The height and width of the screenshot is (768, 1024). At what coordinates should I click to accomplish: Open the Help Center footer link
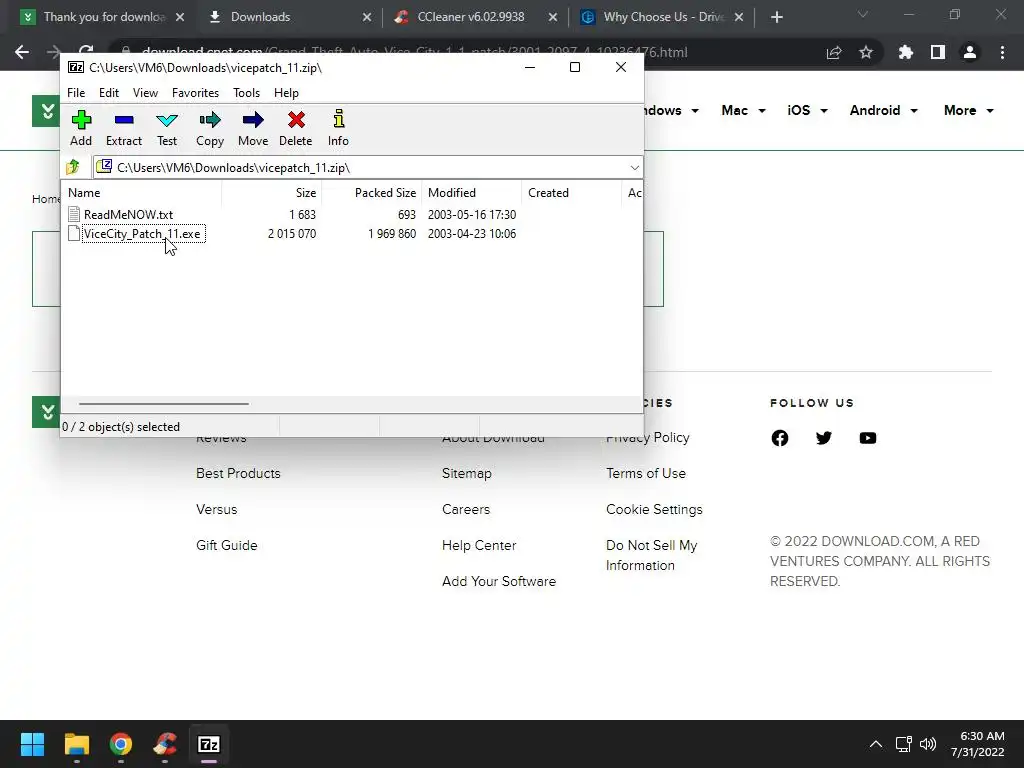pyautogui.click(x=479, y=545)
